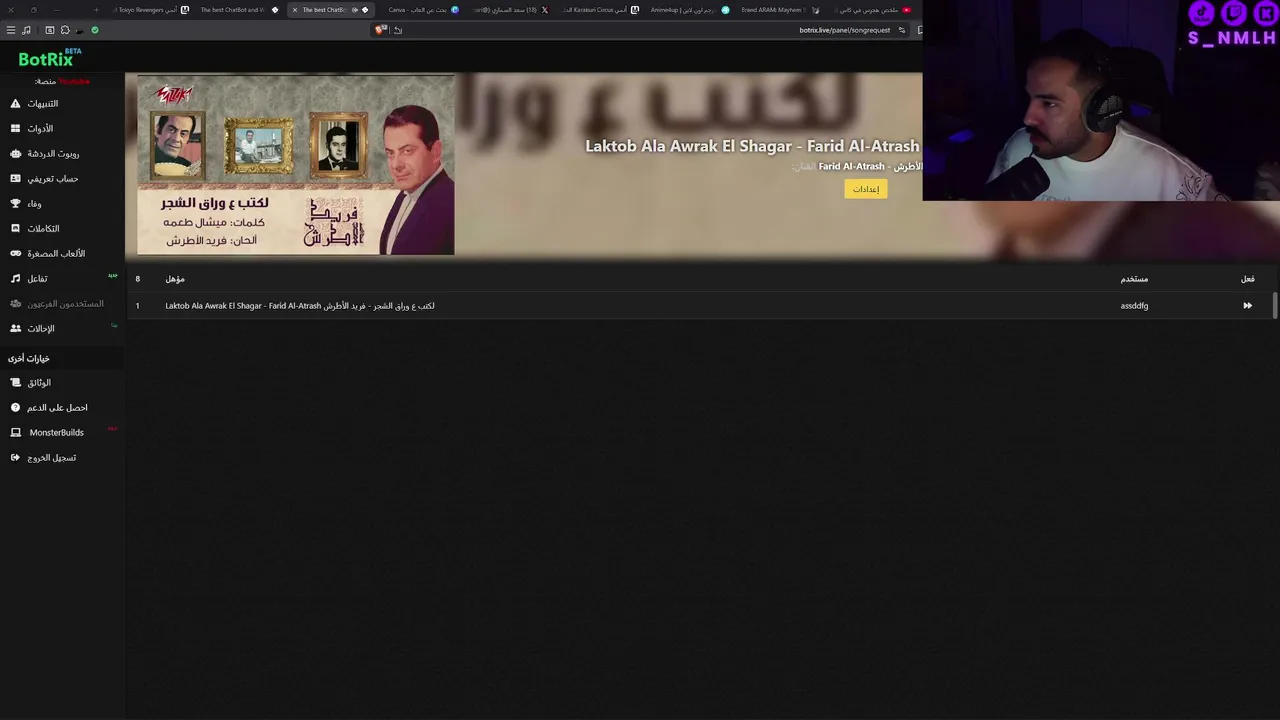Close the active The best ChatBot tab
This screenshot has width=1280, height=720.
(294, 10)
